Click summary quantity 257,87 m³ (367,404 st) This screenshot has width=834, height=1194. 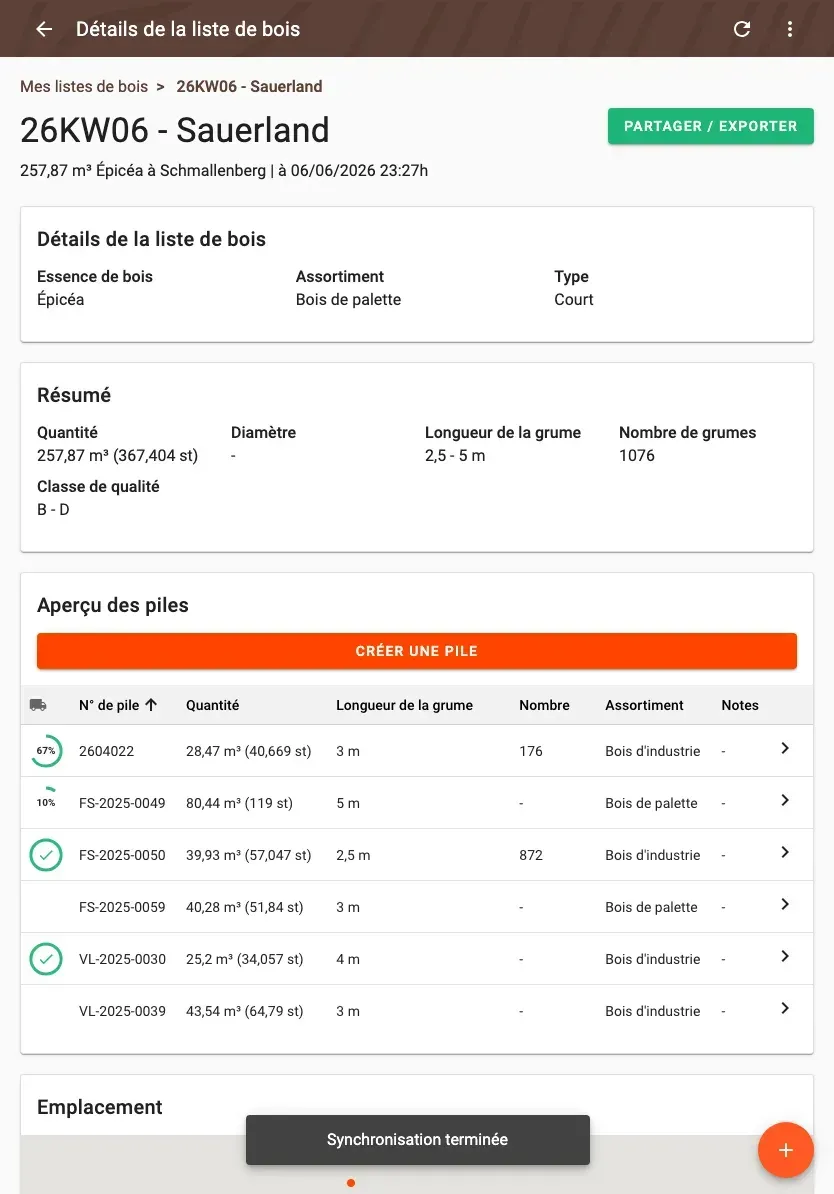click(x=117, y=455)
